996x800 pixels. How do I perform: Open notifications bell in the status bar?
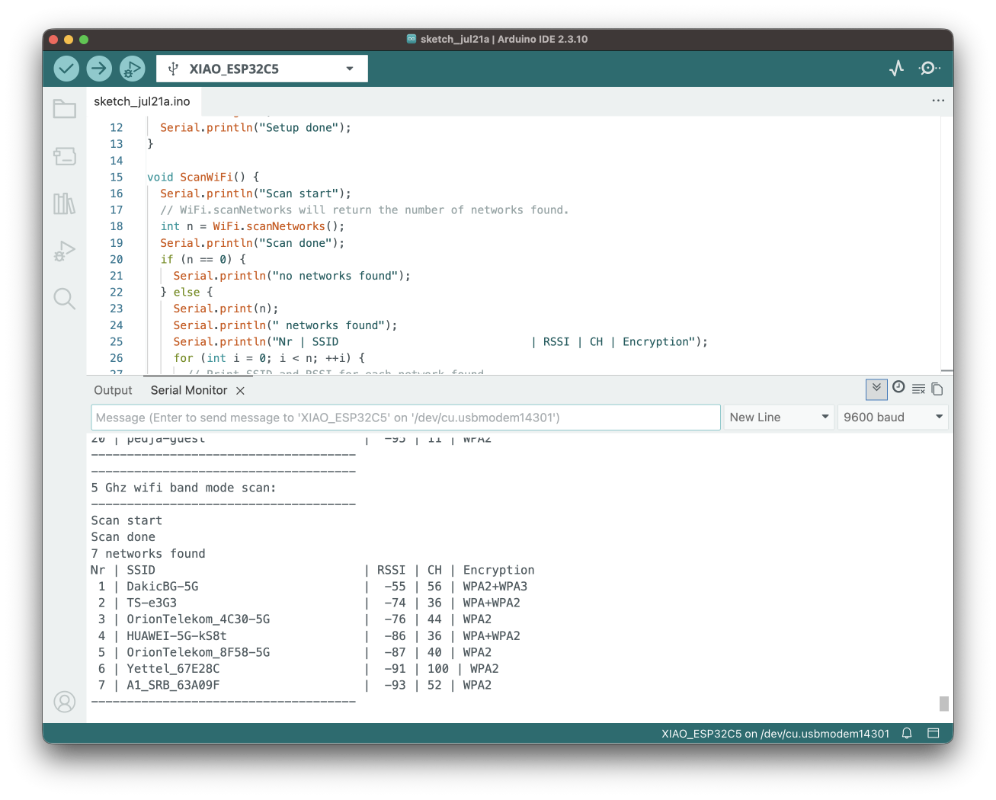[x=907, y=733]
